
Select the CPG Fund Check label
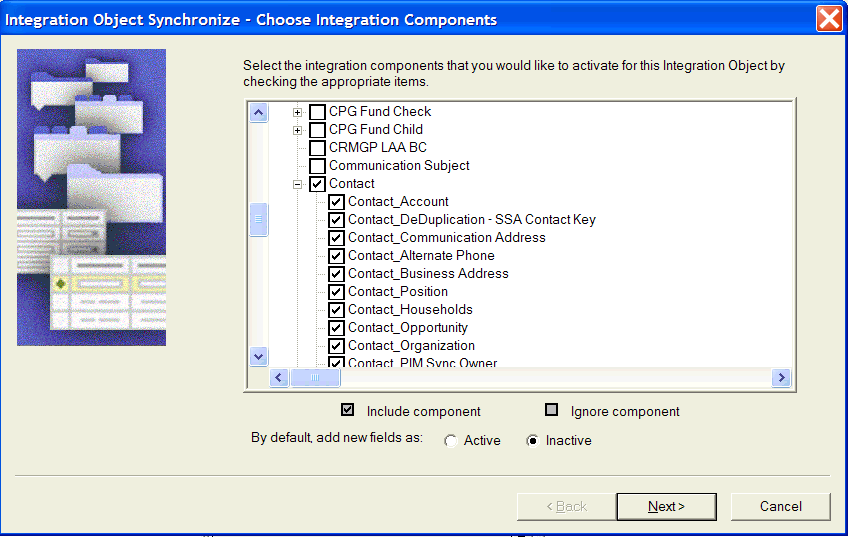point(380,111)
